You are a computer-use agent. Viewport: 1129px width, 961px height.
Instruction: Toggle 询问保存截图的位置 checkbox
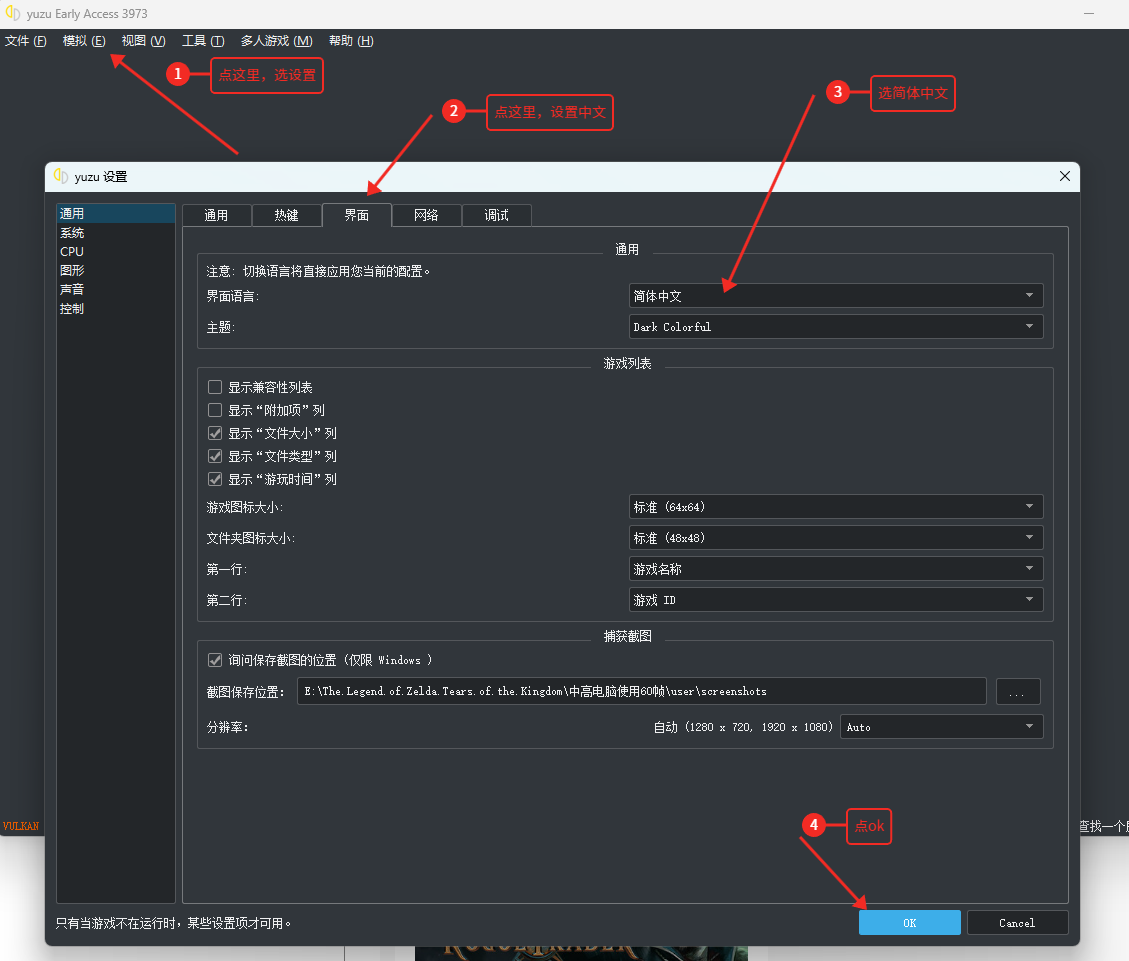215,660
